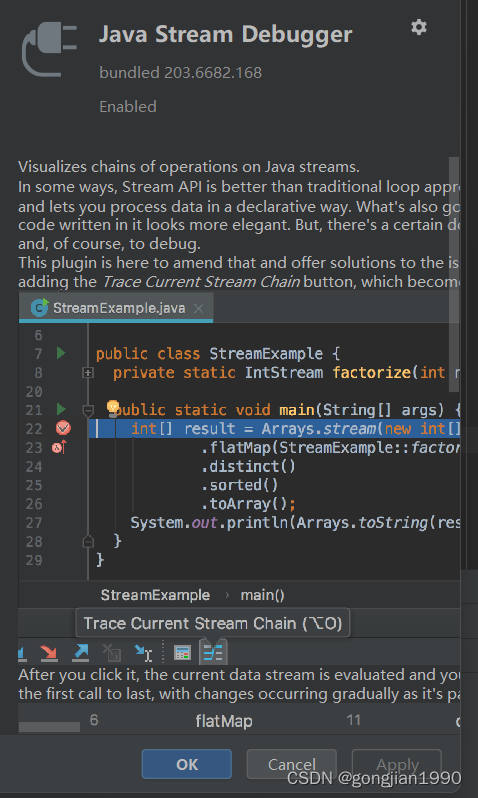Image resolution: width=478 pixels, height=798 pixels.
Task: Click the highlighted int[] result line
Action: (x=274, y=429)
